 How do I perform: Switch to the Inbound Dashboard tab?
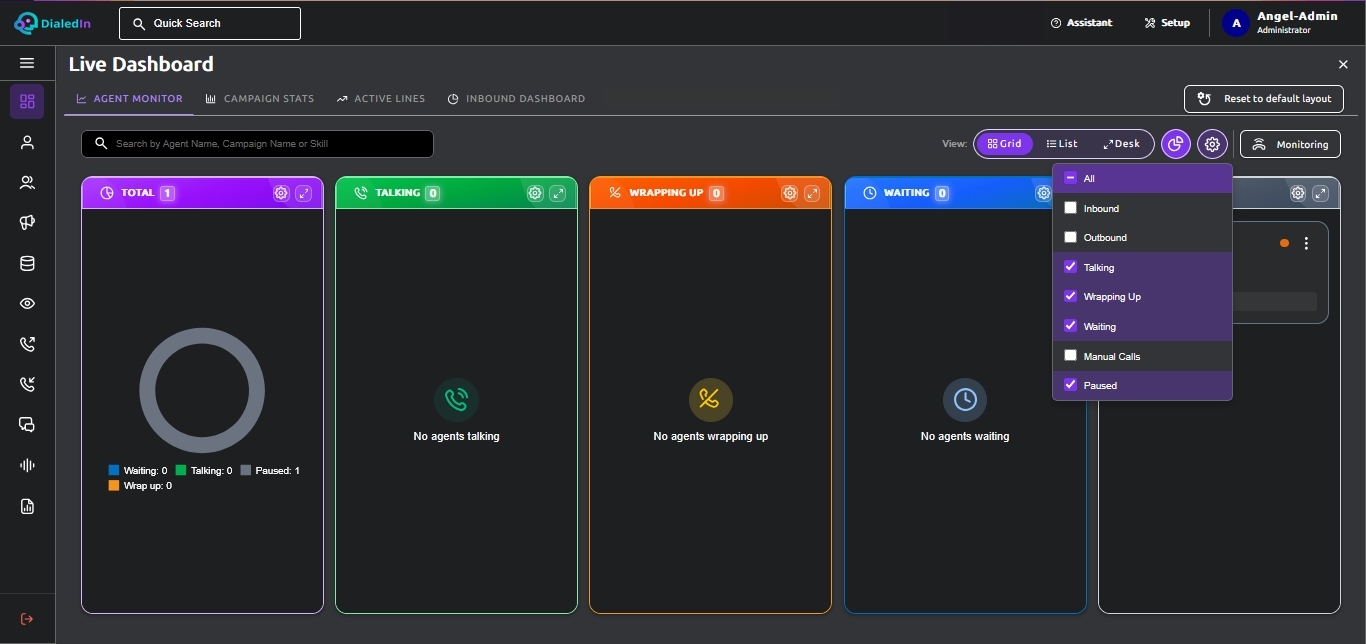516,99
